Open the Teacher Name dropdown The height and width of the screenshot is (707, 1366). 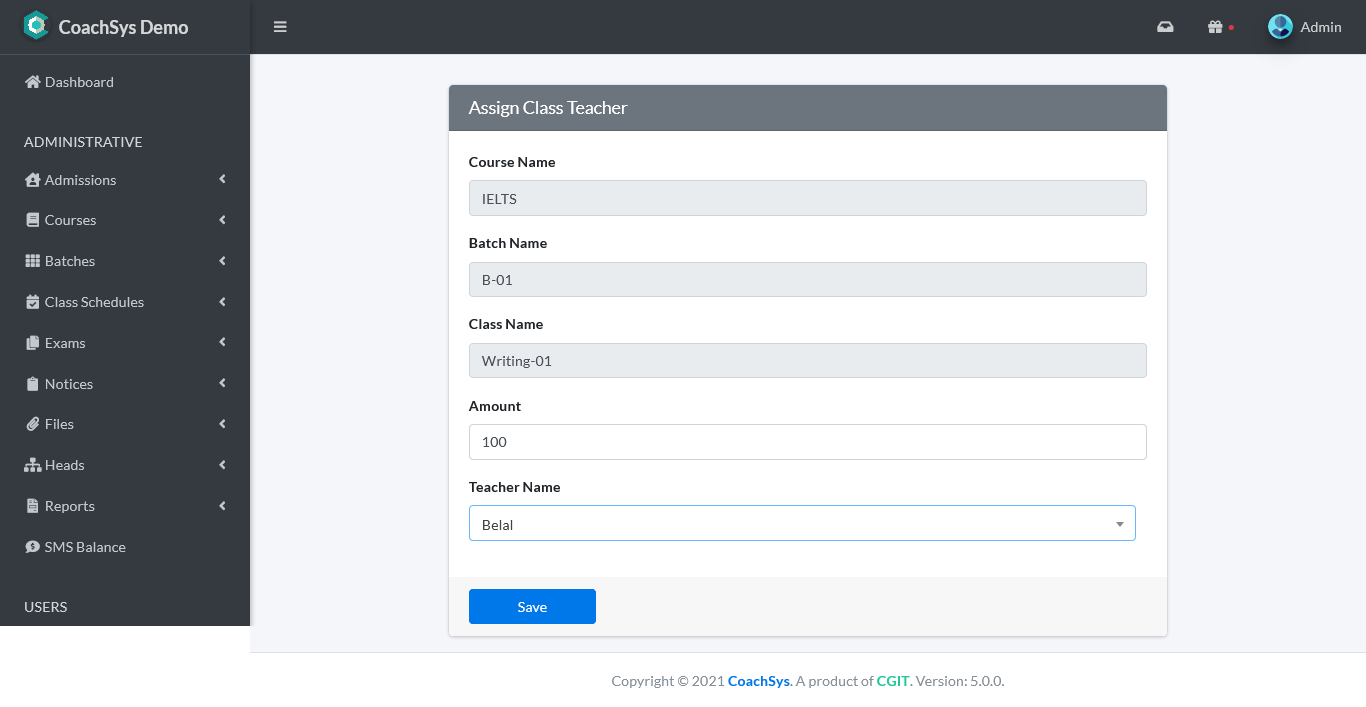pyautogui.click(x=802, y=524)
